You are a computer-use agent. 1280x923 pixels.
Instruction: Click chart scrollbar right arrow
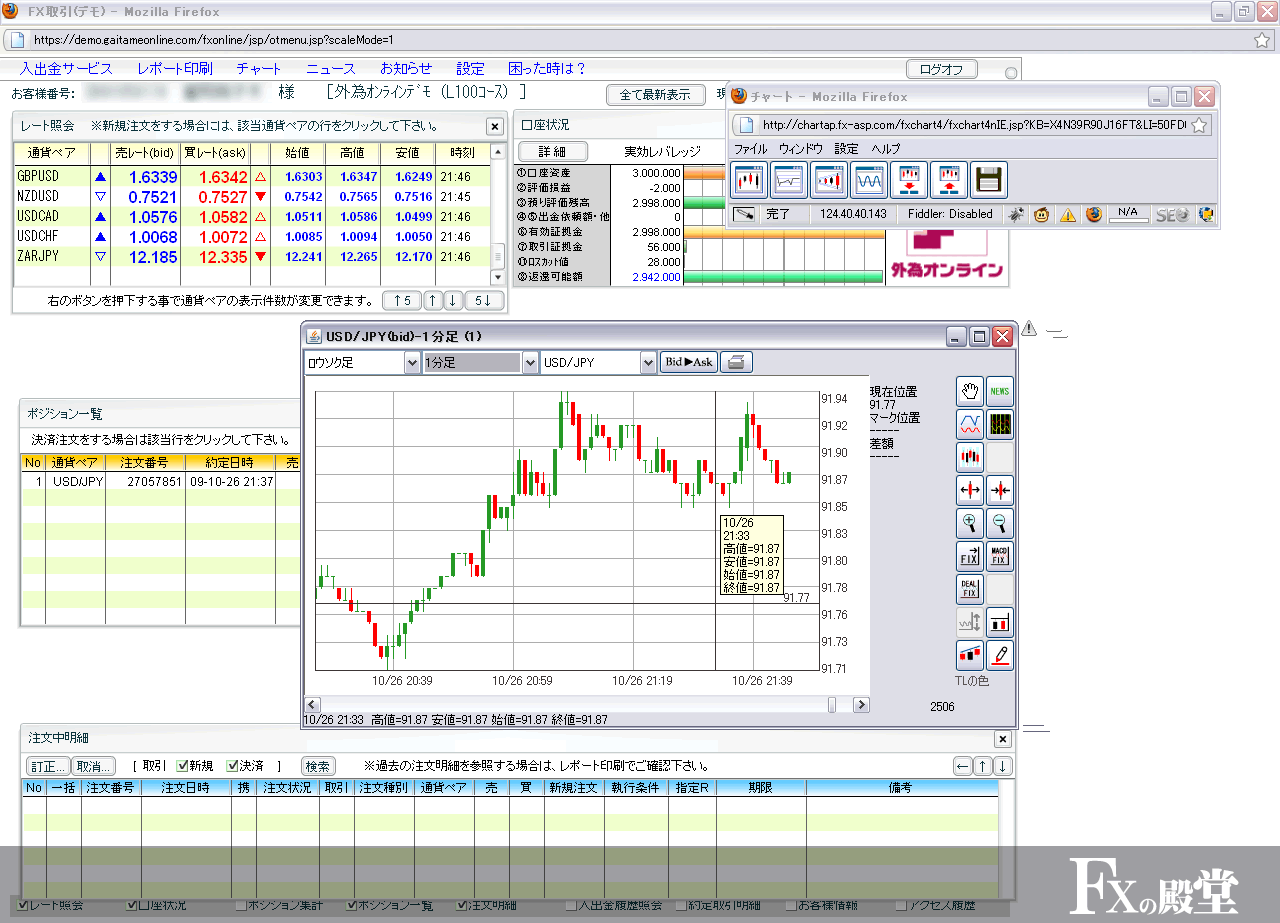pos(861,705)
